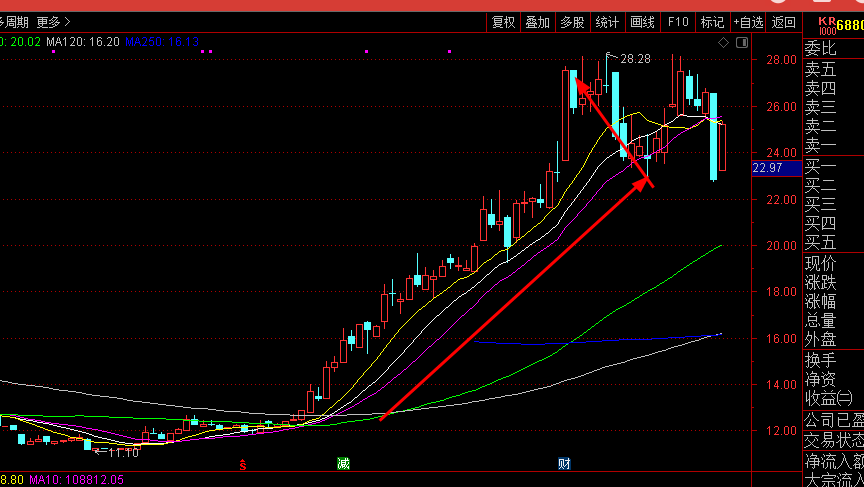Open the 更多 periods expander
Viewport: 864px width, 487px height.
tap(53, 22)
